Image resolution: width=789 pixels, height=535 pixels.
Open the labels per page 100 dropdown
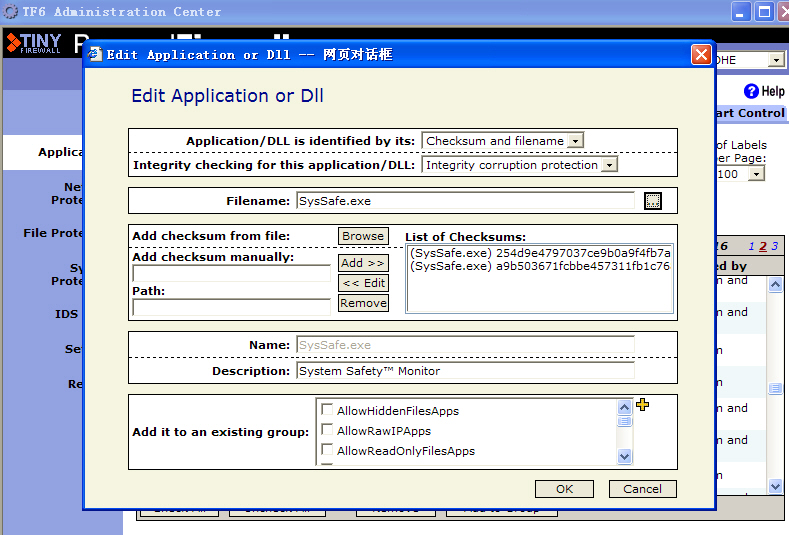(x=756, y=174)
